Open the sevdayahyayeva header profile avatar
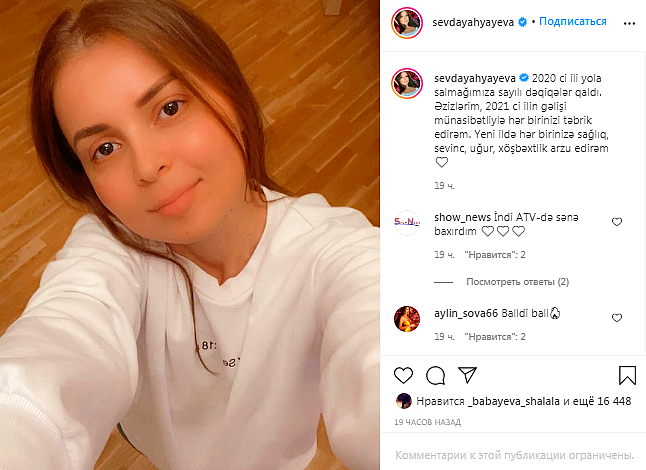646x470 pixels. [x=408, y=21]
